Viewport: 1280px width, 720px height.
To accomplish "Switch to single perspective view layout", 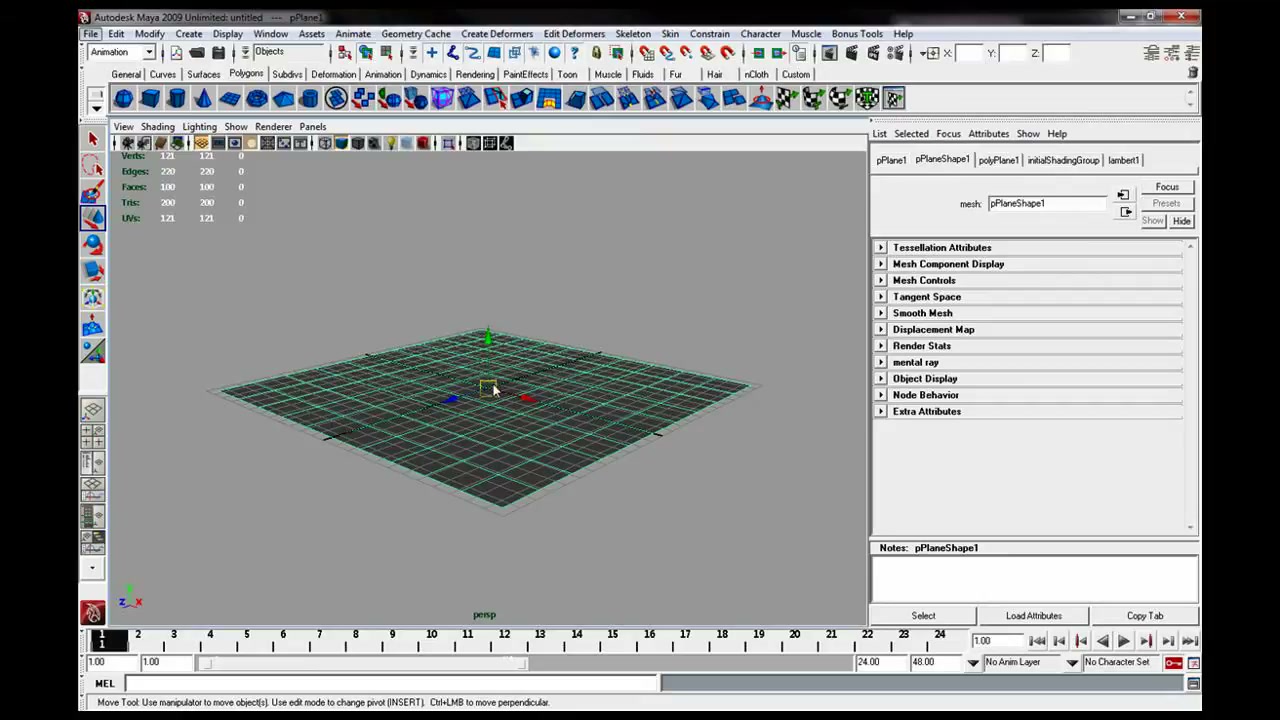I will (93, 409).
